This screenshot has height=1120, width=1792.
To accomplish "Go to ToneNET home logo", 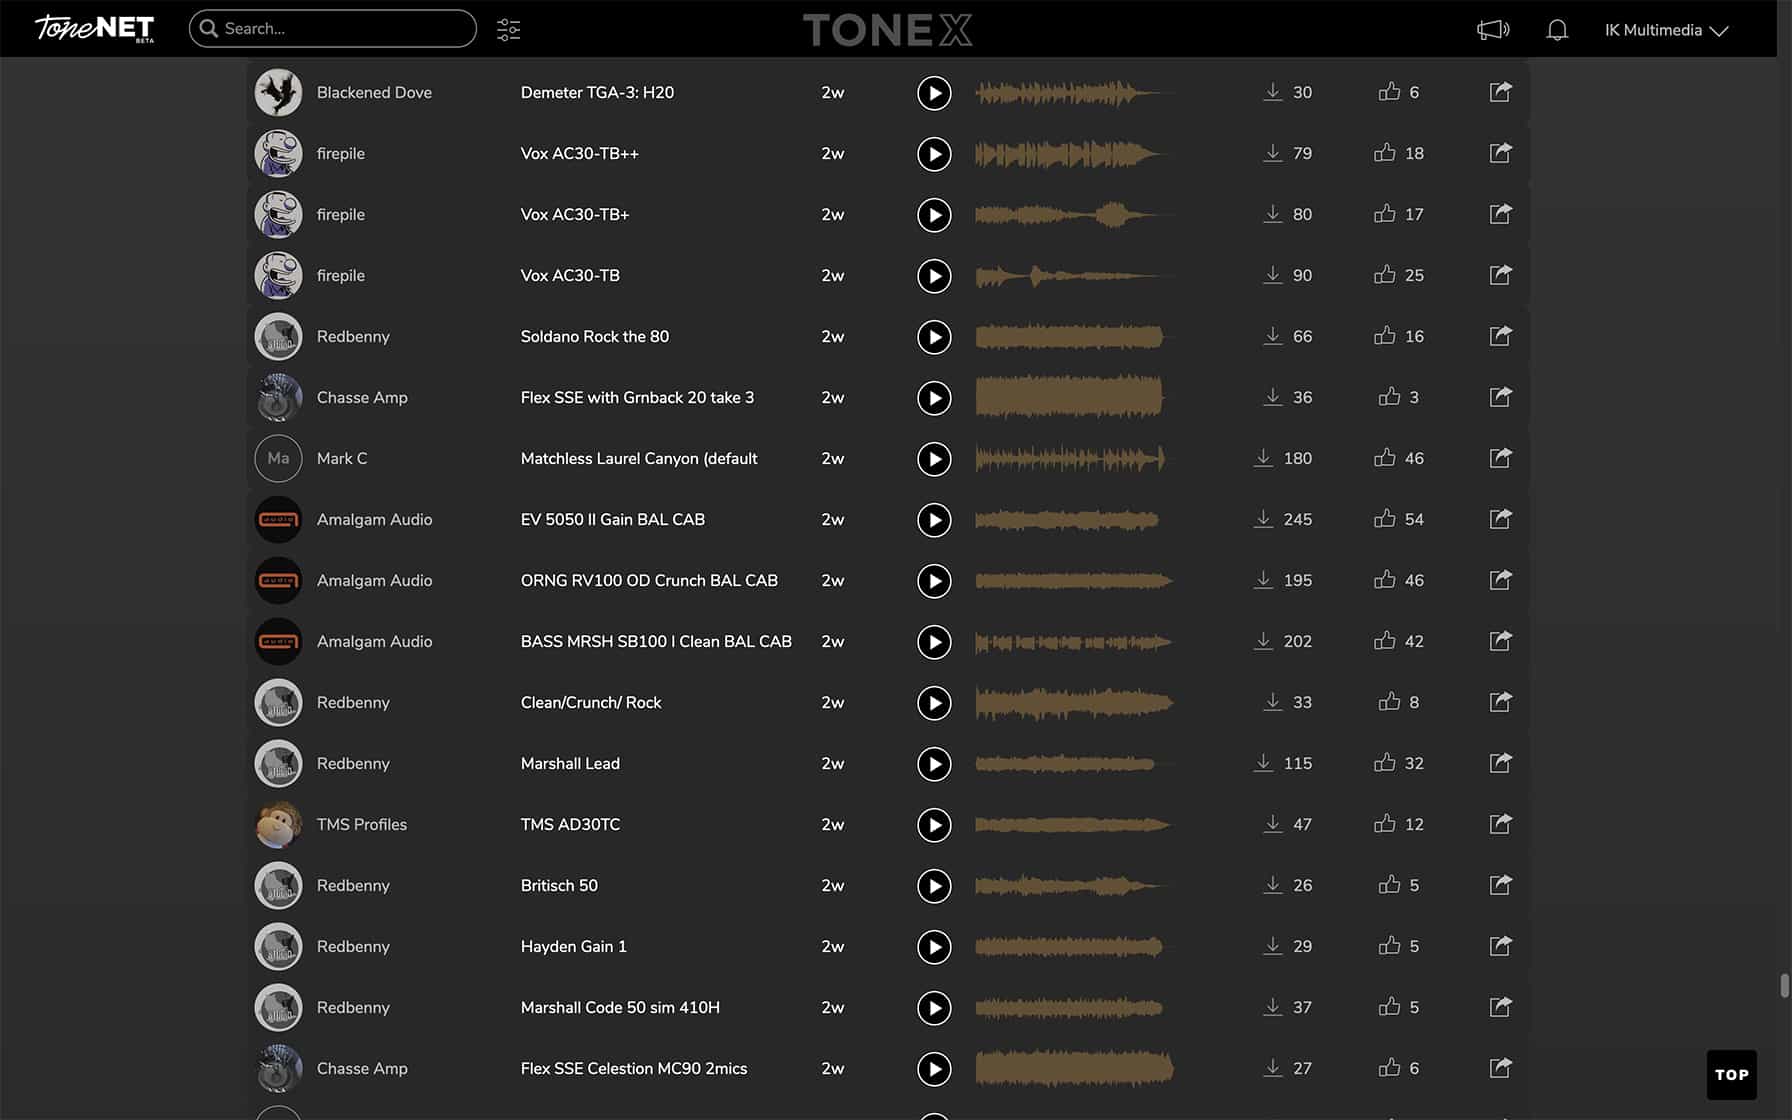I will pos(95,28).
